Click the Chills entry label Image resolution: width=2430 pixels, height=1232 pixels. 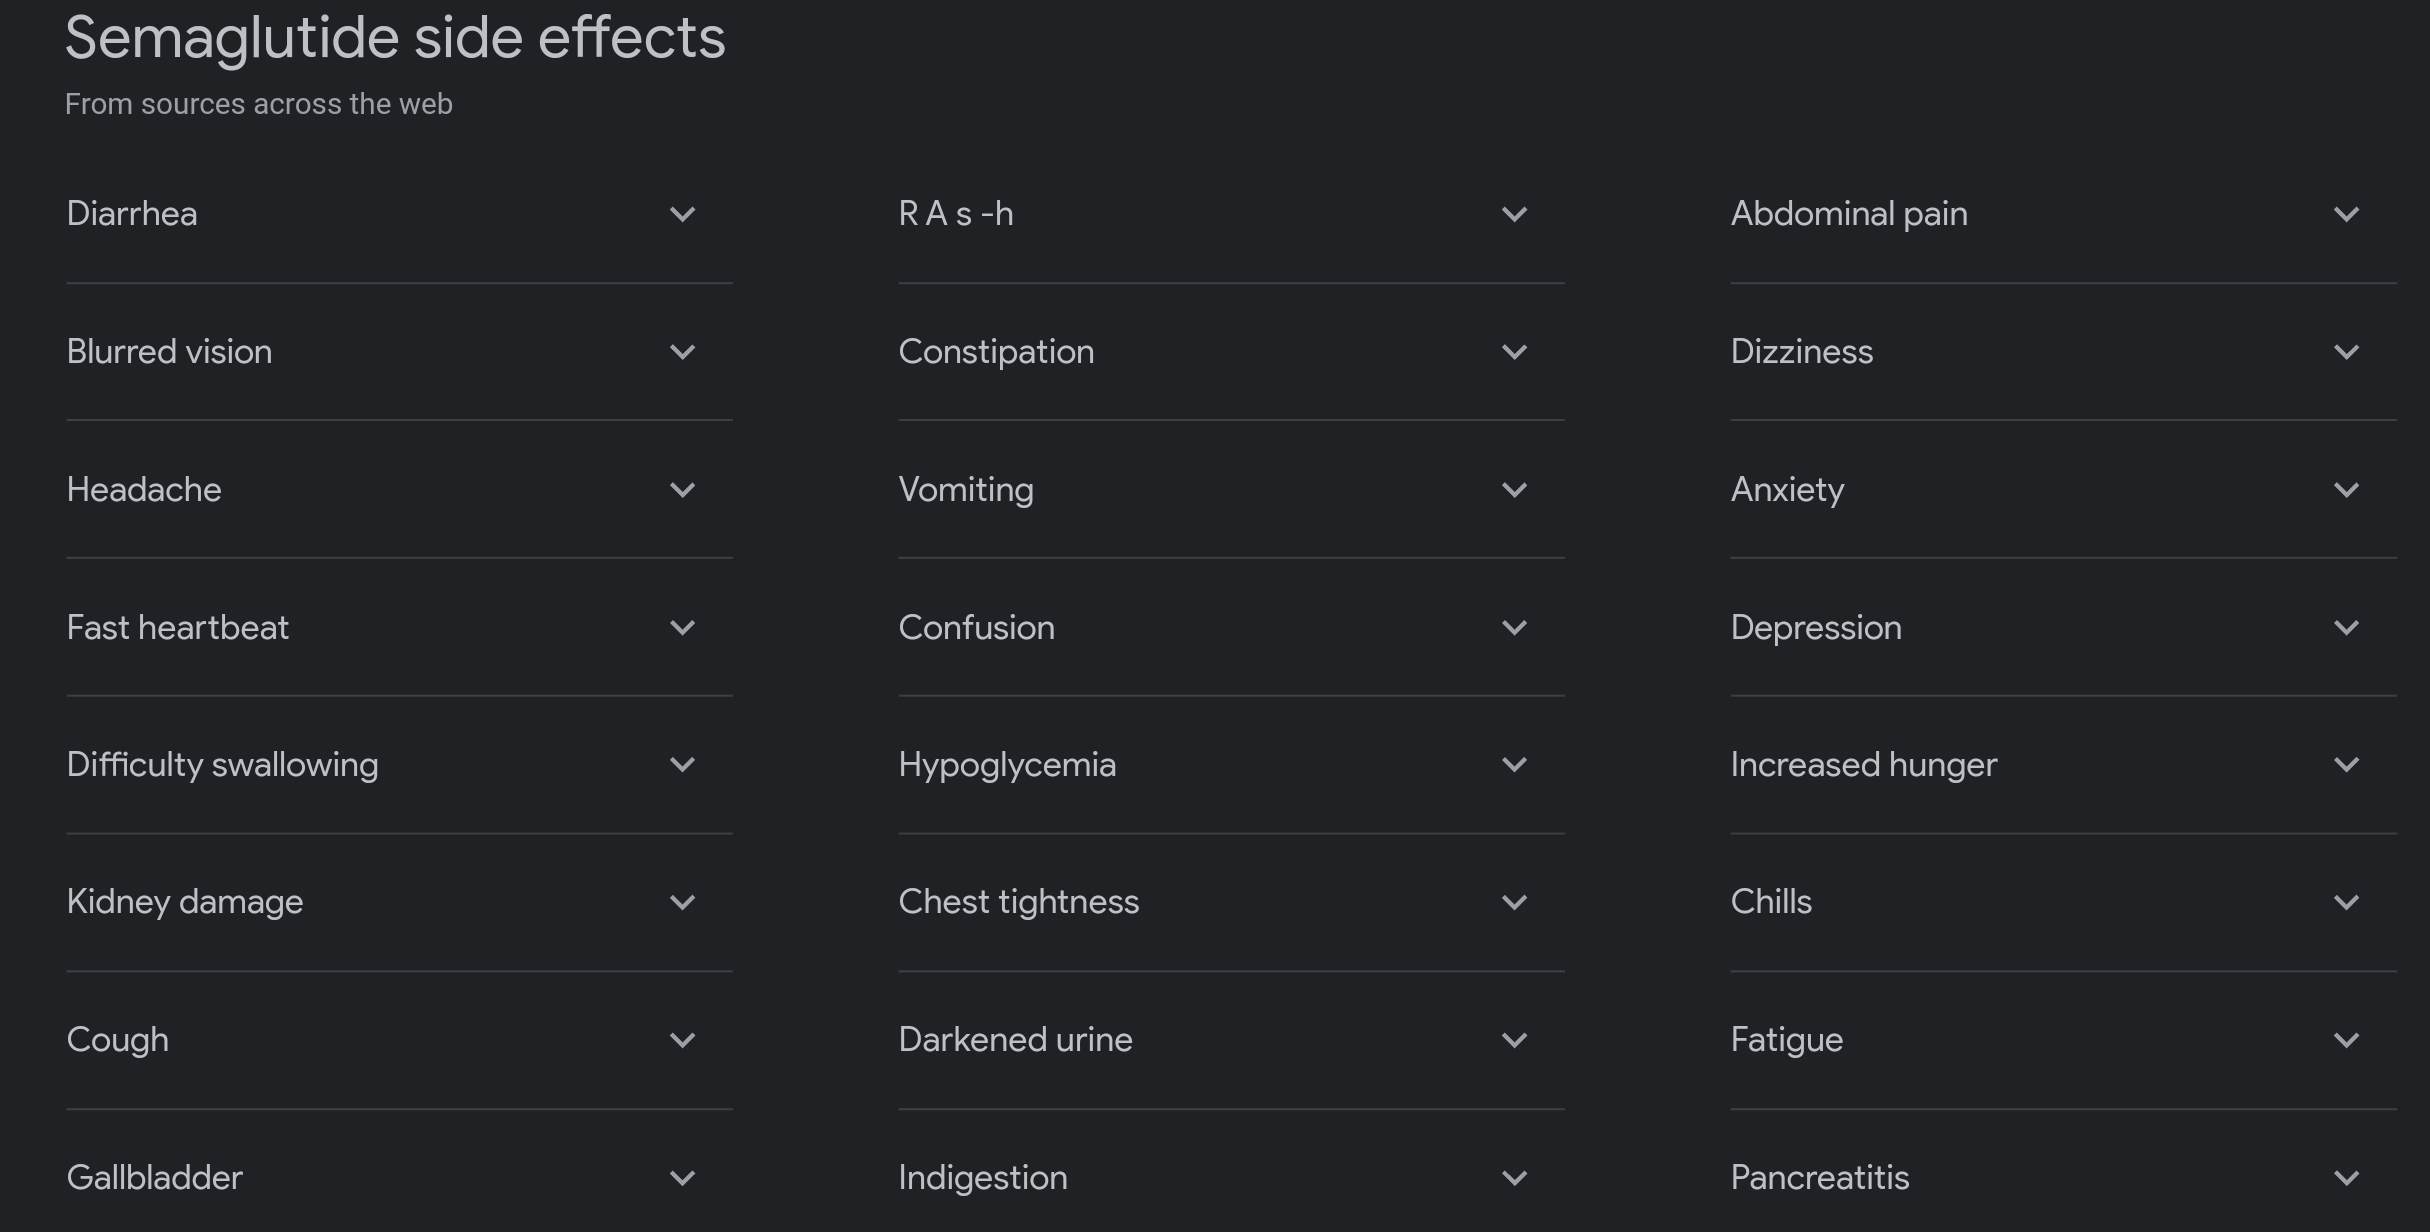[1771, 902]
